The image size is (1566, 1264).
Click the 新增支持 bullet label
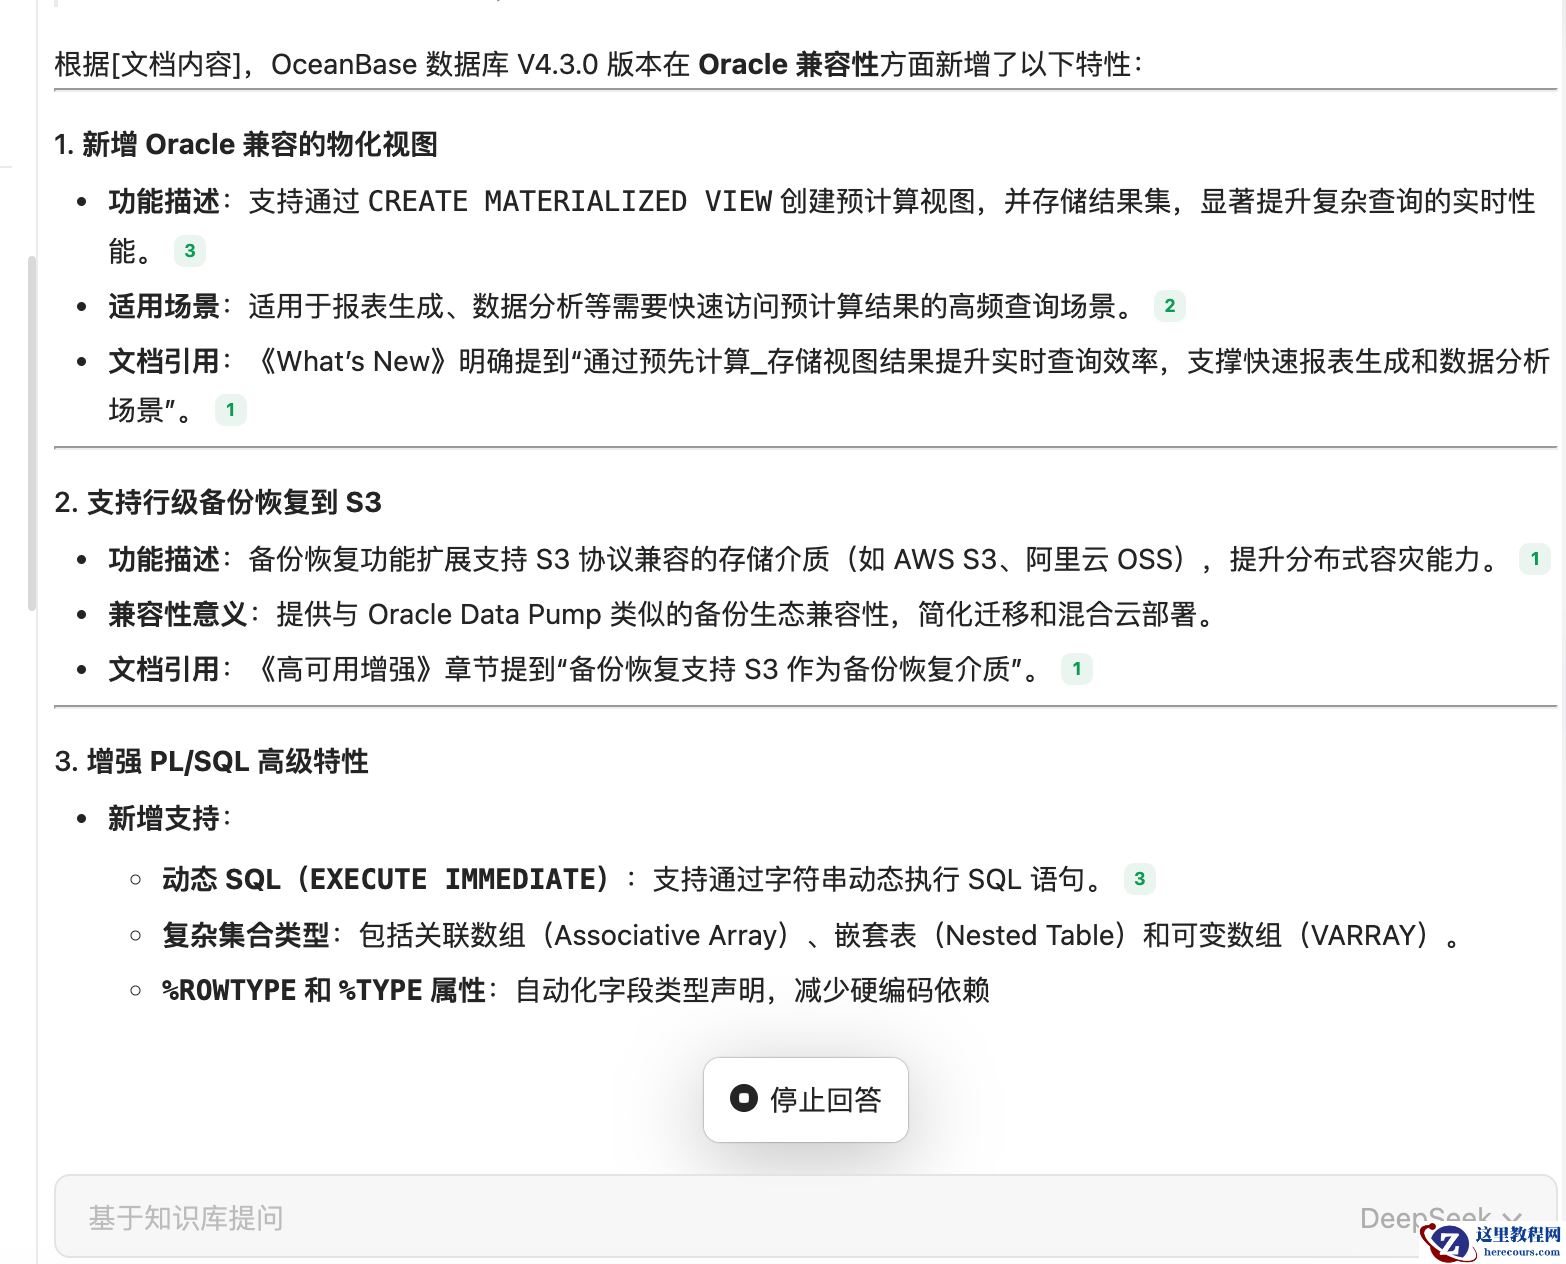pyautogui.click(x=164, y=819)
